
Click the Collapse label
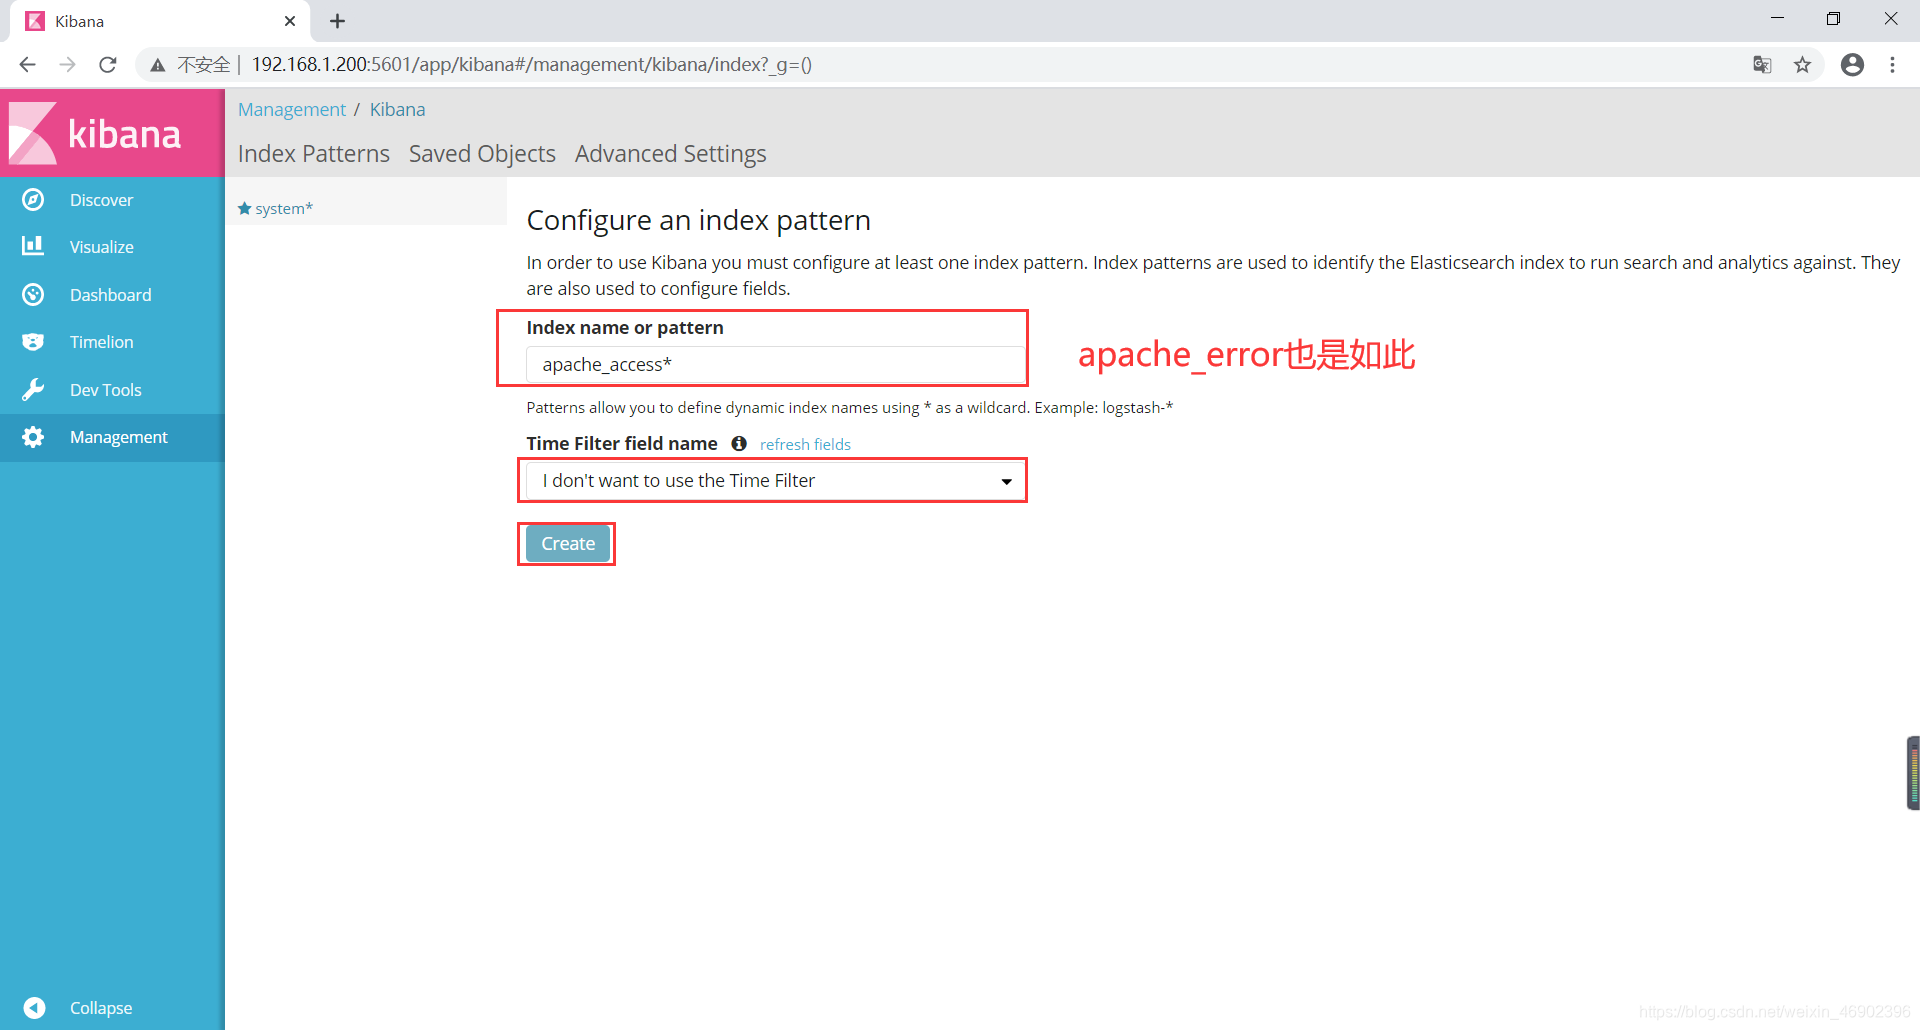click(101, 1008)
